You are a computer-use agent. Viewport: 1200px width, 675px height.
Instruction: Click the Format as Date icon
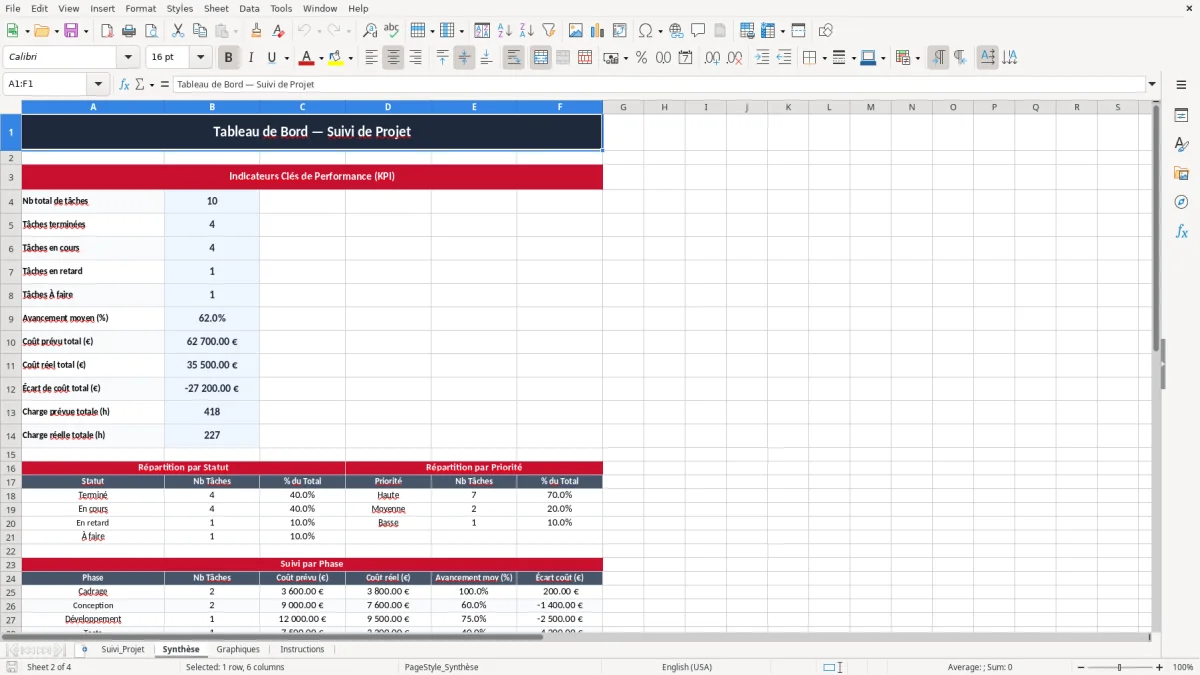686,58
